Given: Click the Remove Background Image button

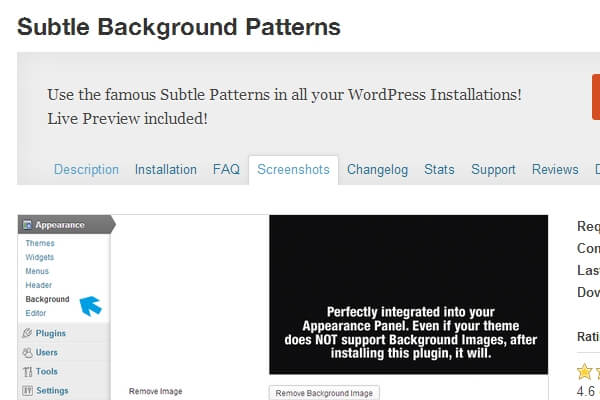Looking at the screenshot, I should coord(324,393).
